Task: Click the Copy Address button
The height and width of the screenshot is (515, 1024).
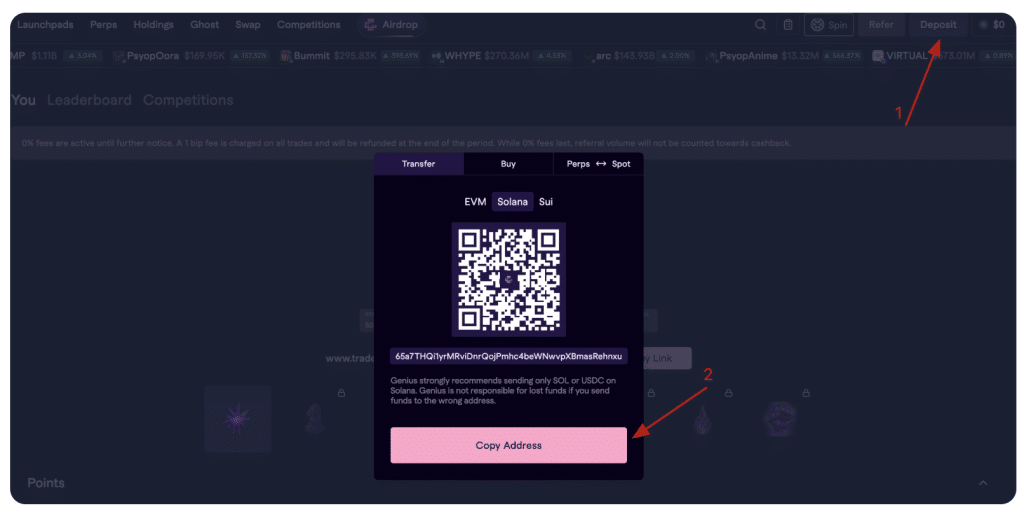Action: point(509,445)
